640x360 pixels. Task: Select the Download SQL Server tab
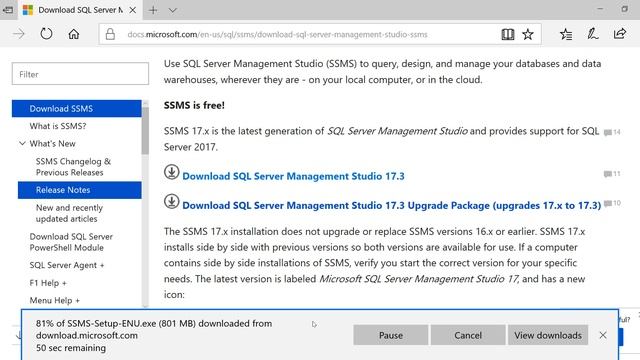[x=80, y=10]
